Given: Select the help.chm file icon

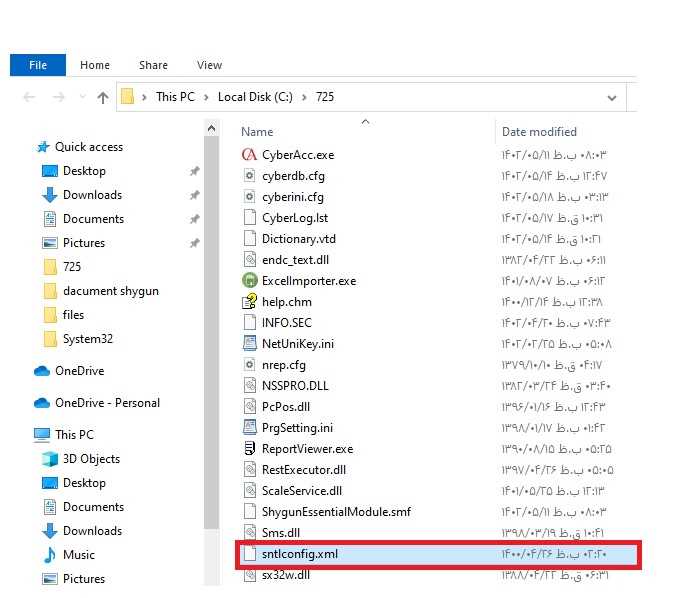Looking at the screenshot, I should coord(250,302).
